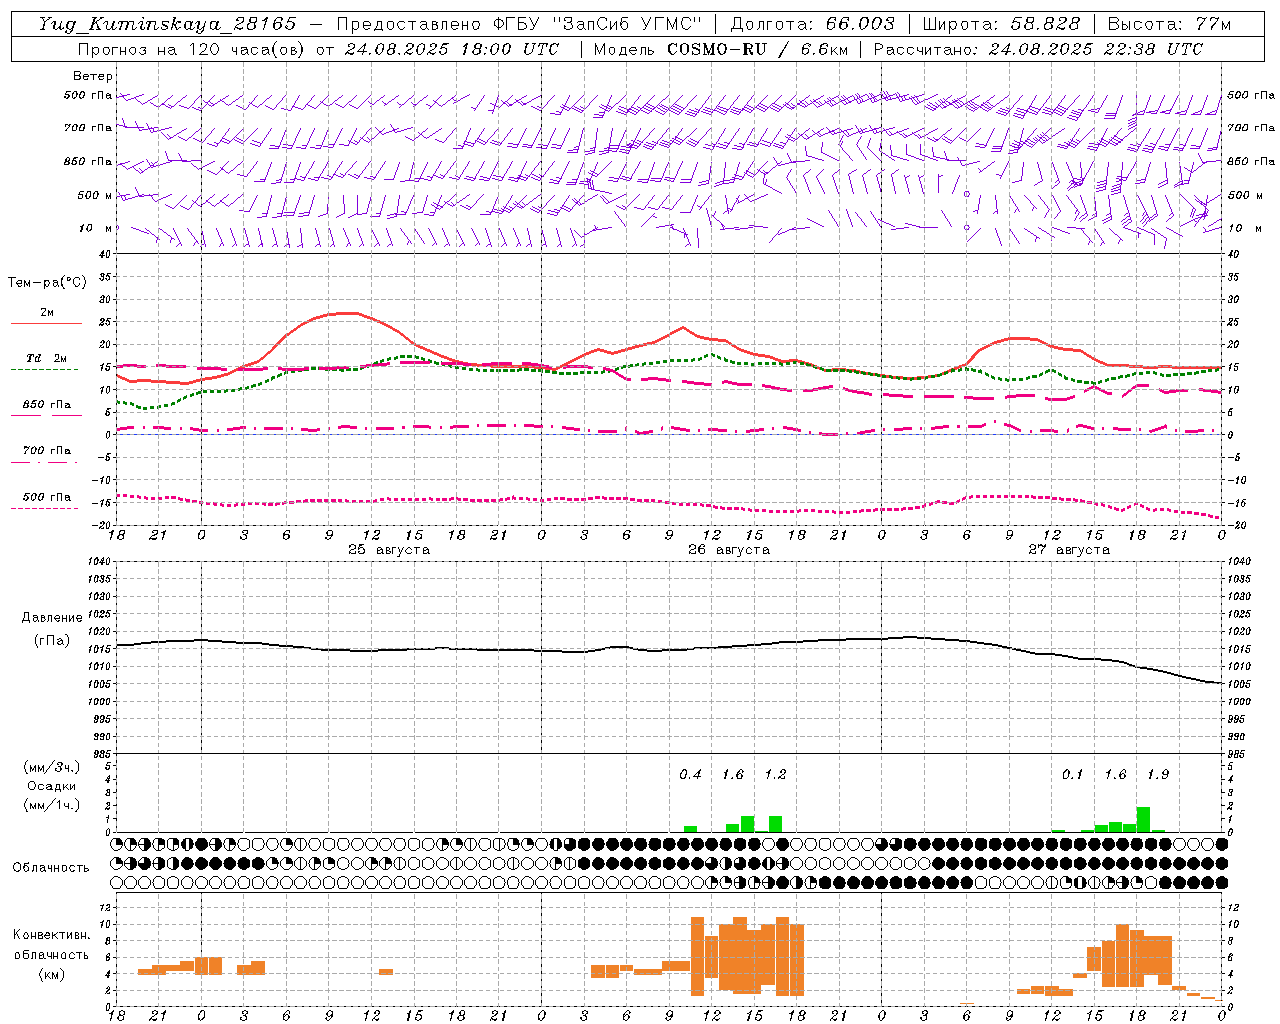Click the 700 гПа temperature legend entry

pos(47,450)
